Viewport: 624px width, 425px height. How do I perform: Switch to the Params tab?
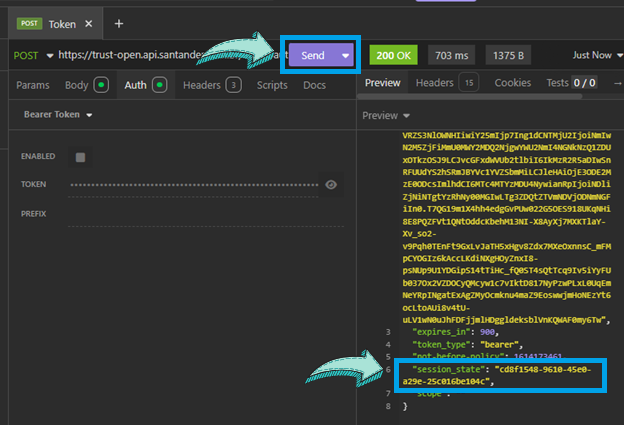tap(33, 85)
